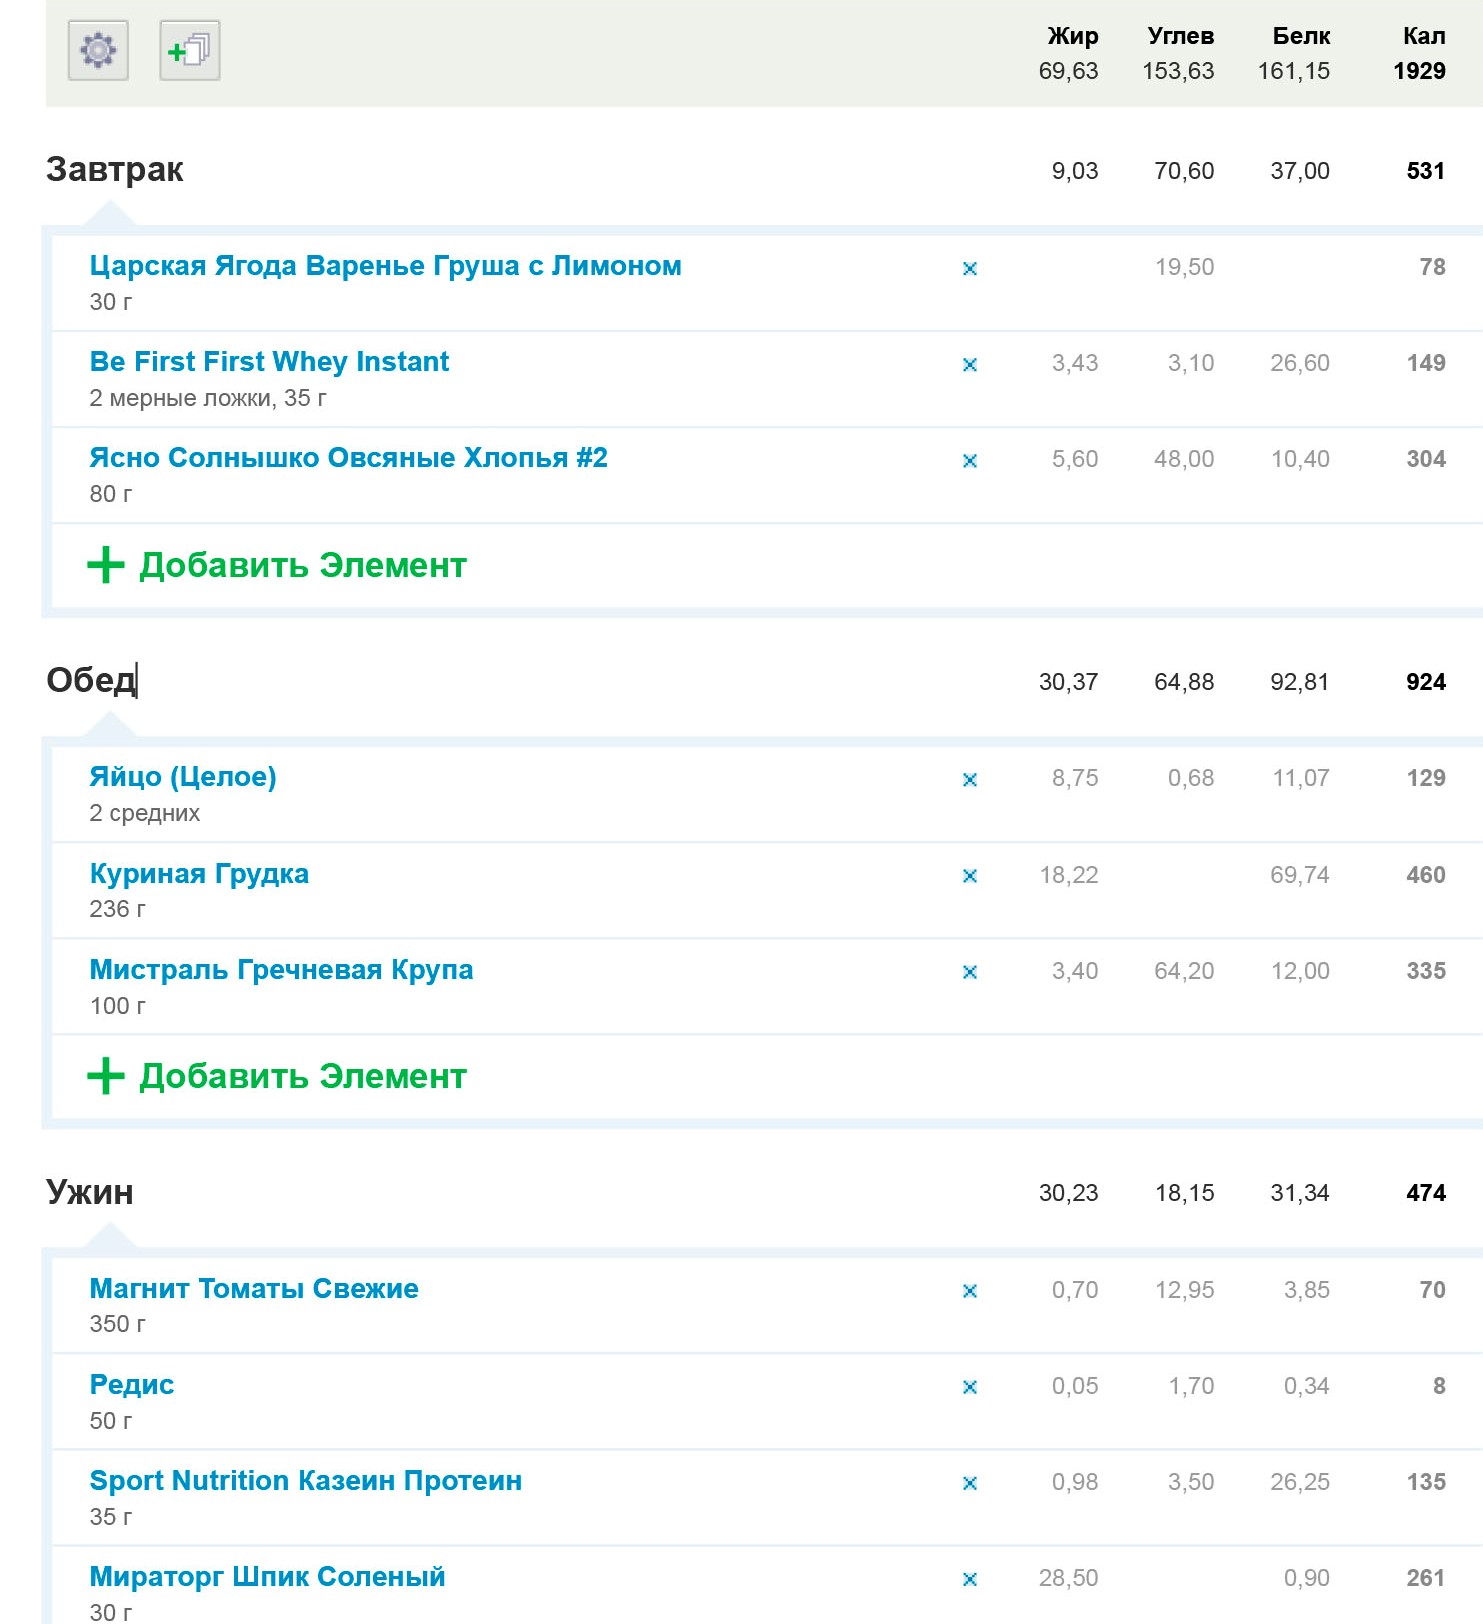Delete the Be First Whey Instant entry
Screen dimensions: 1483x1624
969,364
